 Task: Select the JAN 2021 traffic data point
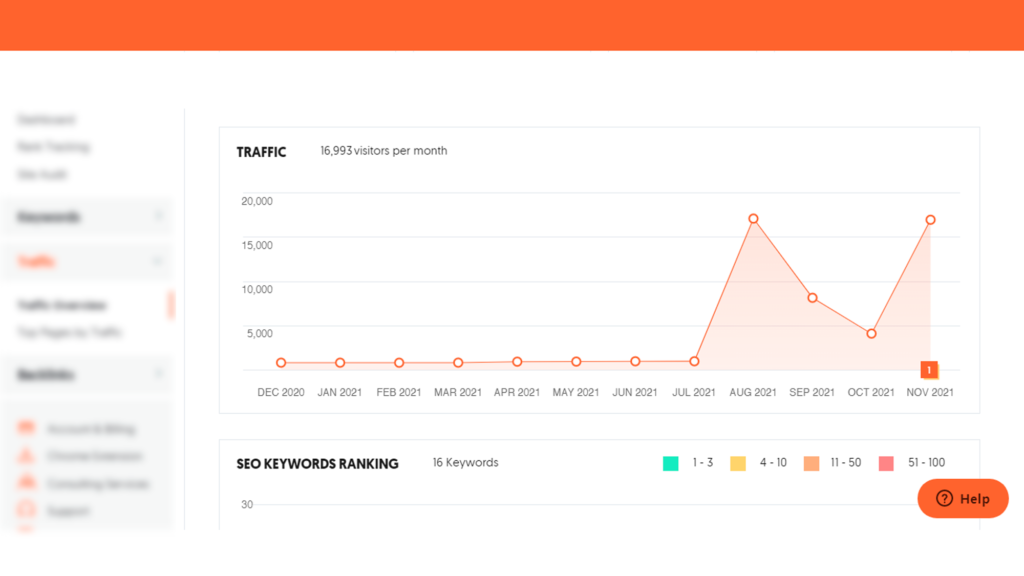click(340, 362)
